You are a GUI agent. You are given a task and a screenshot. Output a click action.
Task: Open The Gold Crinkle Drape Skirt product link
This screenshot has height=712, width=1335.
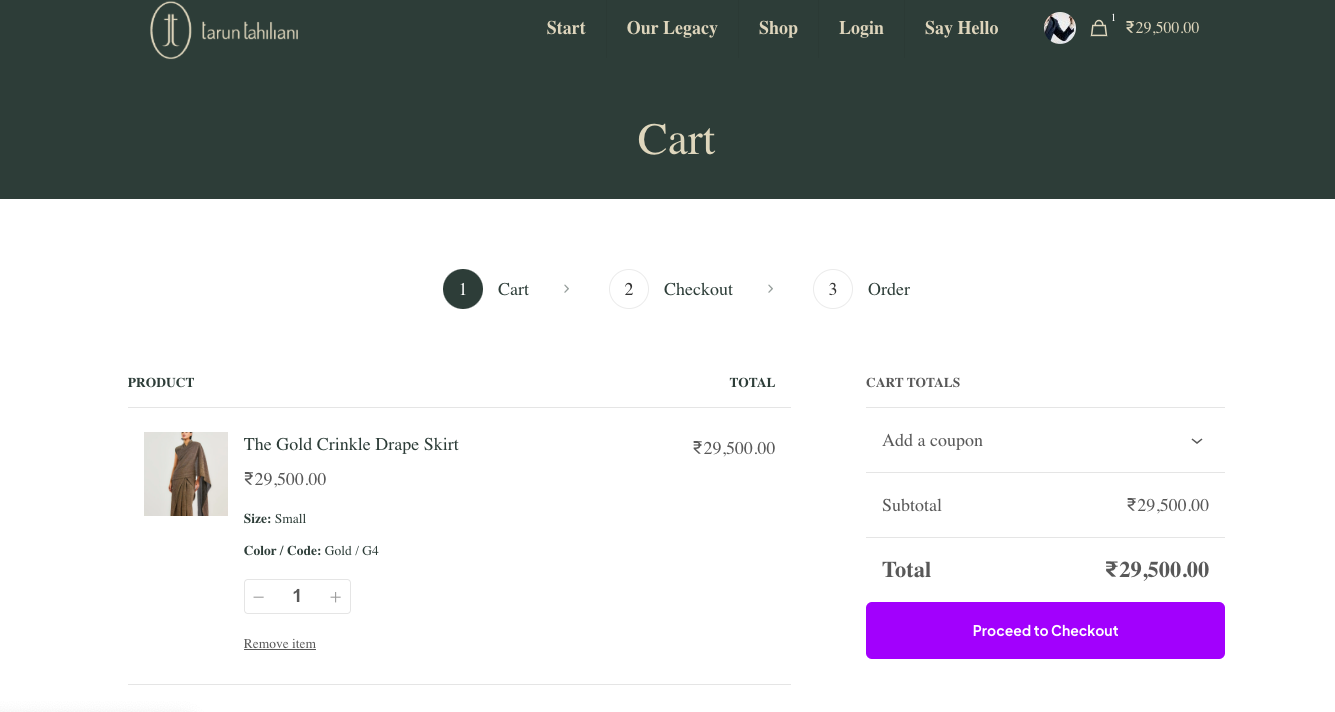tap(351, 444)
